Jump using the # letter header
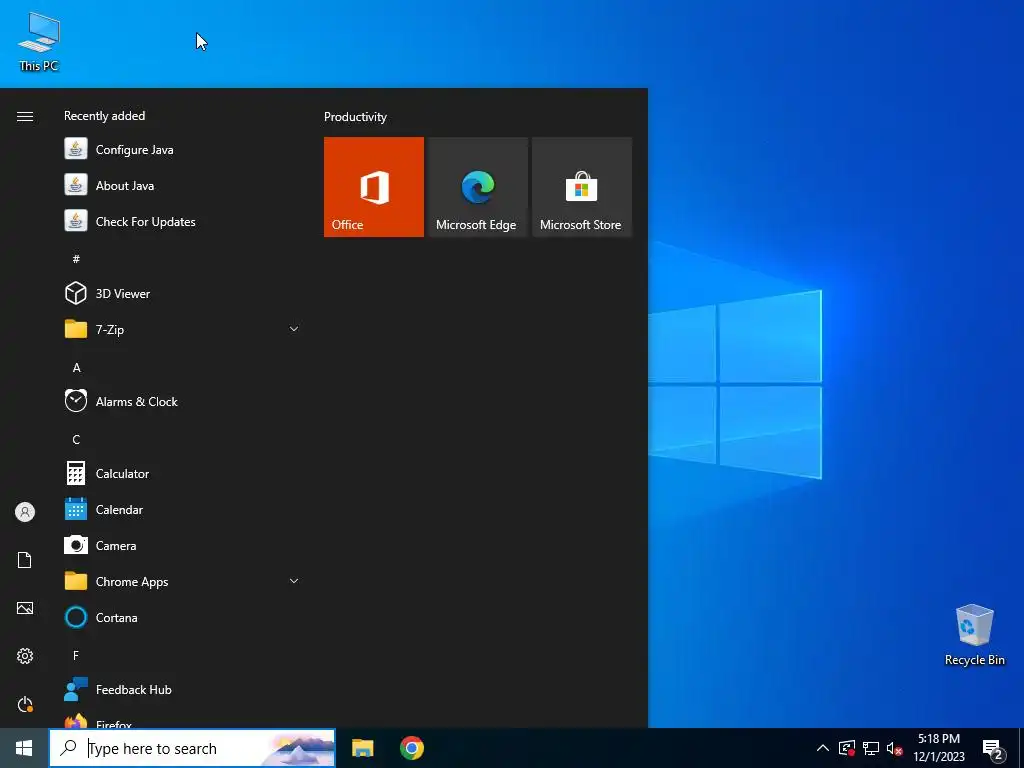This screenshot has width=1024, height=768. [76, 259]
